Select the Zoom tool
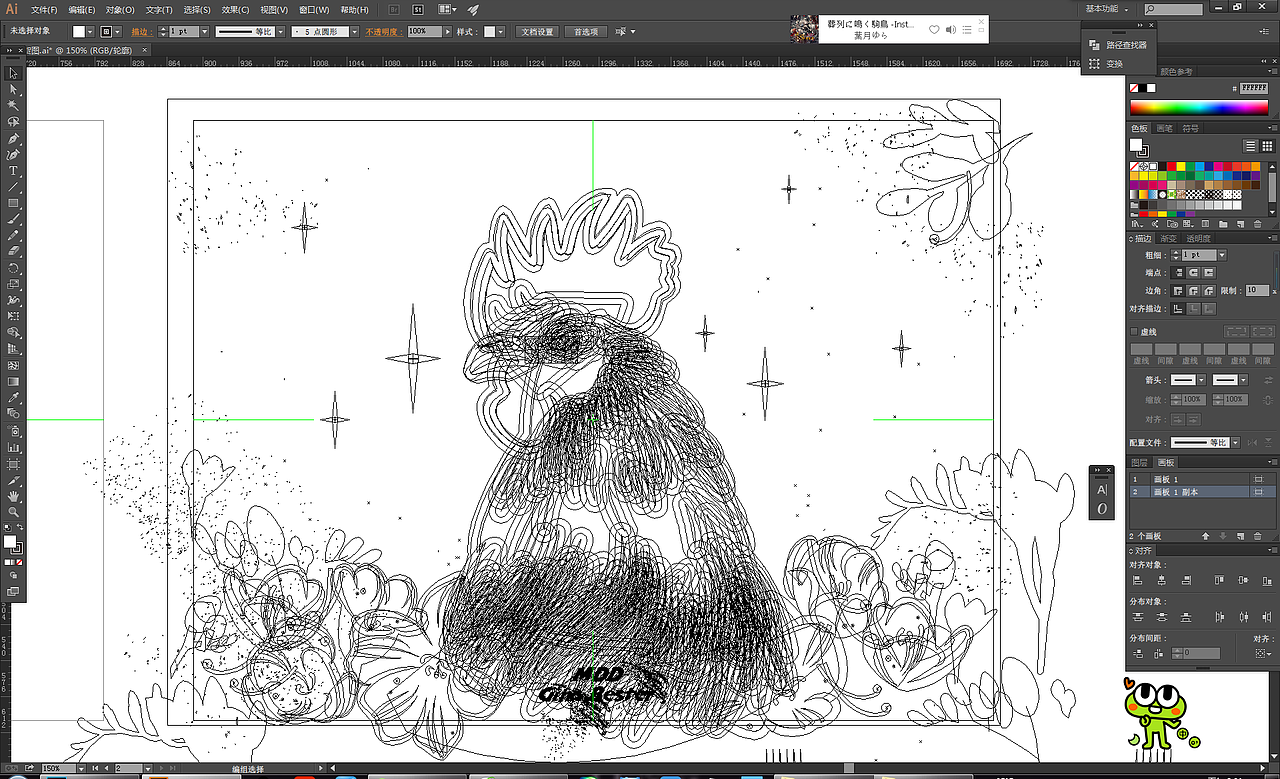Image resolution: width=1280 pixels, height=779 pixels. tap(14, 512)
